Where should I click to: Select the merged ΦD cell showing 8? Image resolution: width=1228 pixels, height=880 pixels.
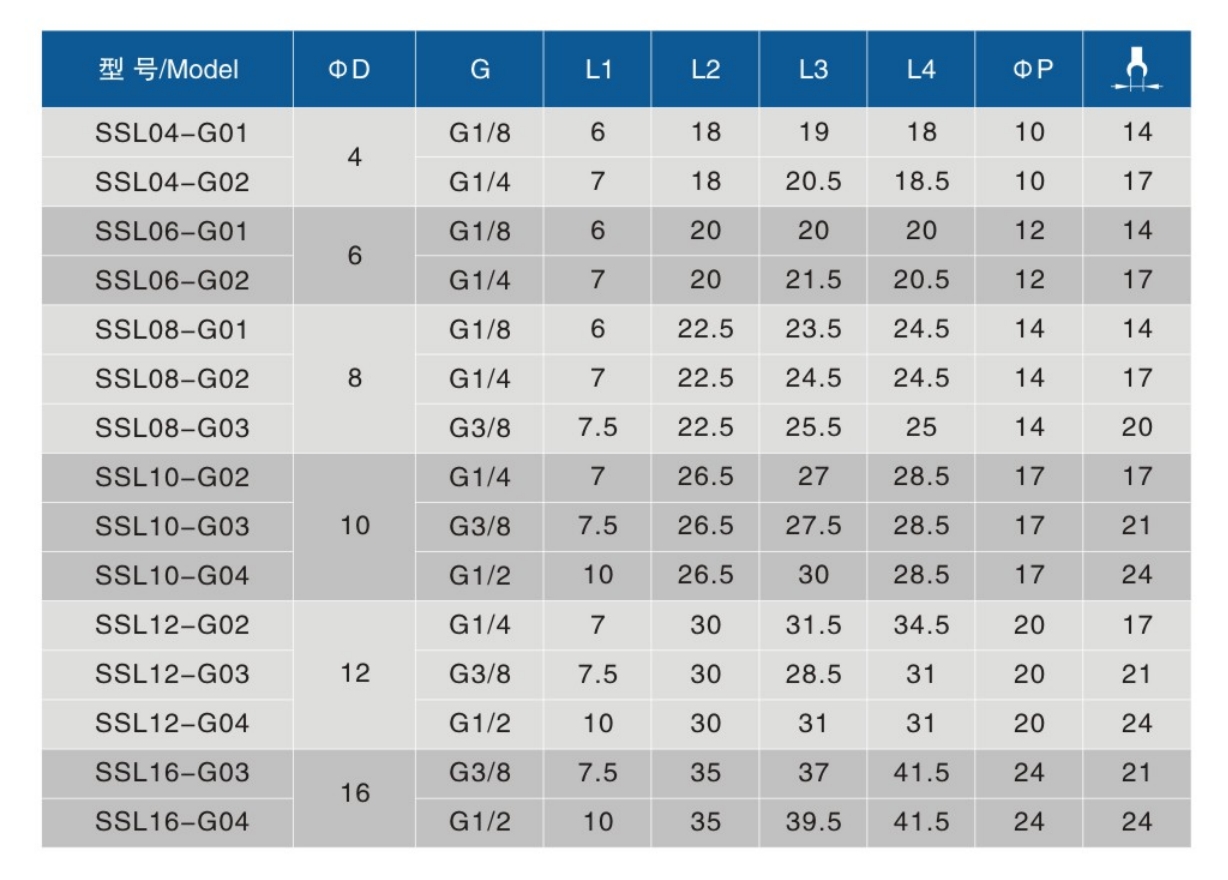354,379
